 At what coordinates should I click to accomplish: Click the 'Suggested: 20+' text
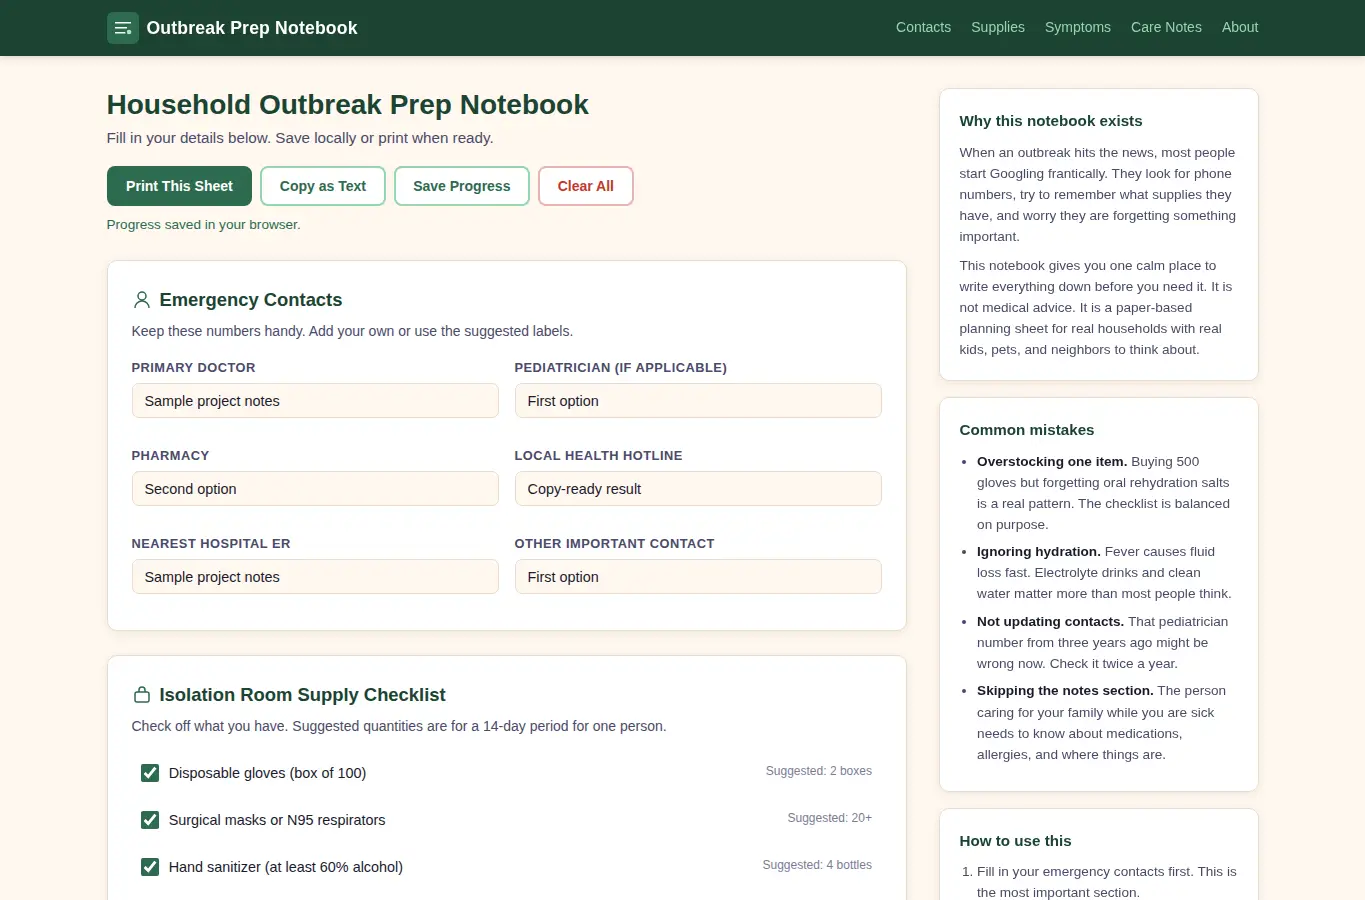tap(830, 818)
